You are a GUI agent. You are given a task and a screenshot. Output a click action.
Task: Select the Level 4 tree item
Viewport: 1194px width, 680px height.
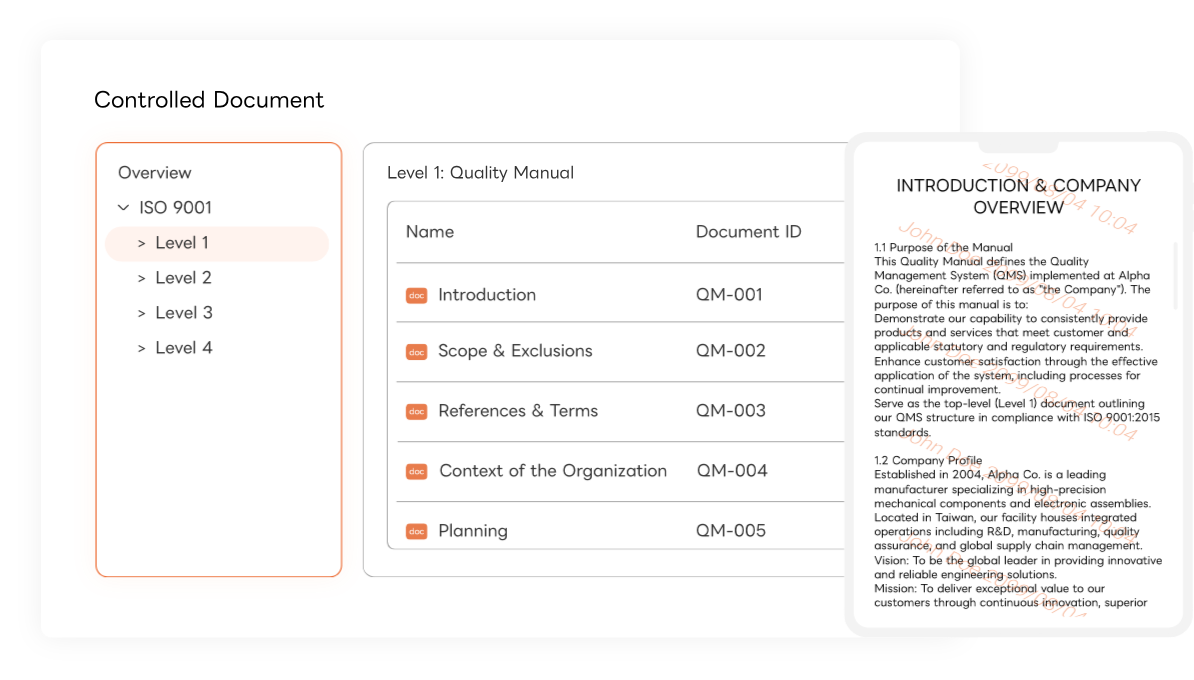(x=184, y=348)
